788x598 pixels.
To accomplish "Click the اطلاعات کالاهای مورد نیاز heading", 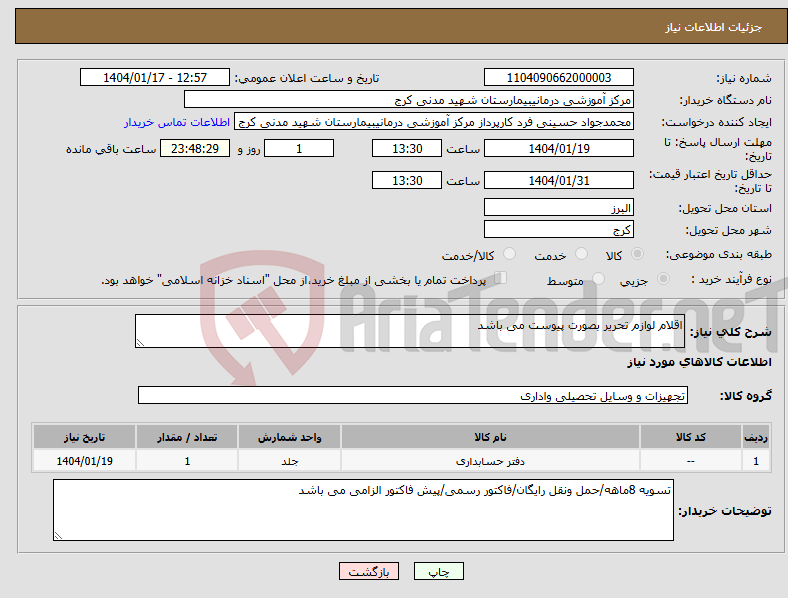I will coord(699,362).
